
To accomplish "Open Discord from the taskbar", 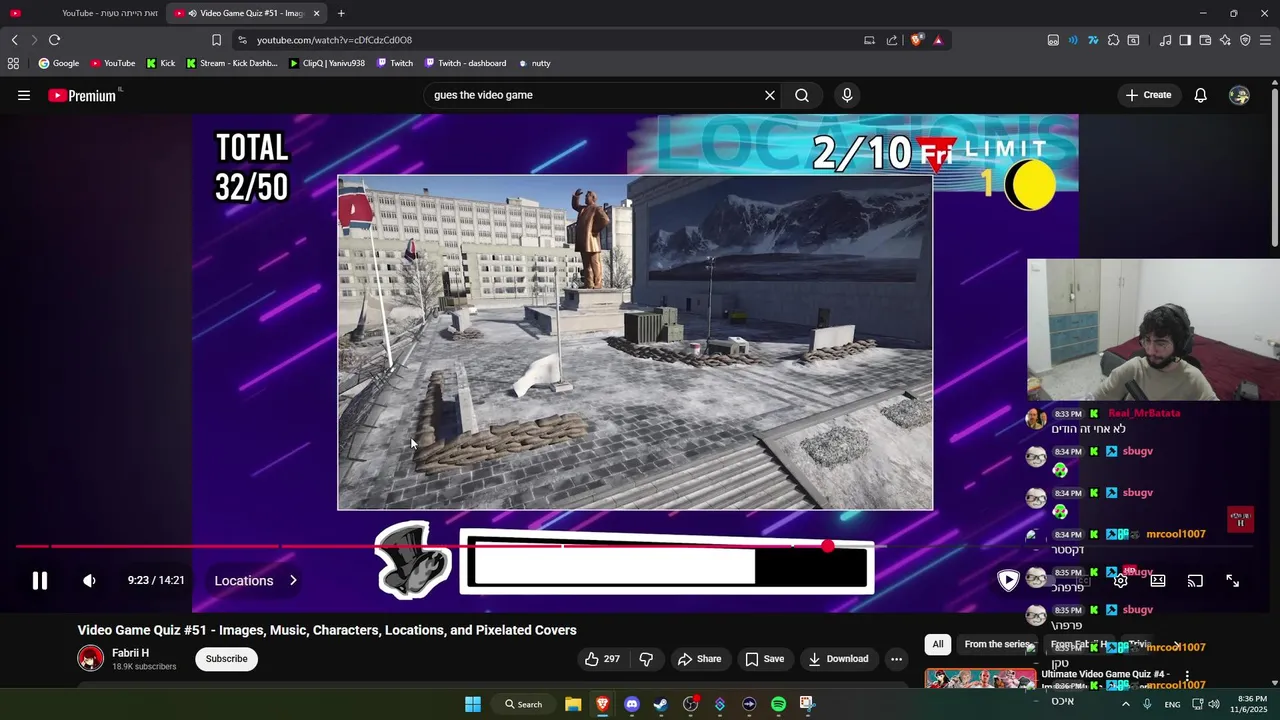I will 631,704.
